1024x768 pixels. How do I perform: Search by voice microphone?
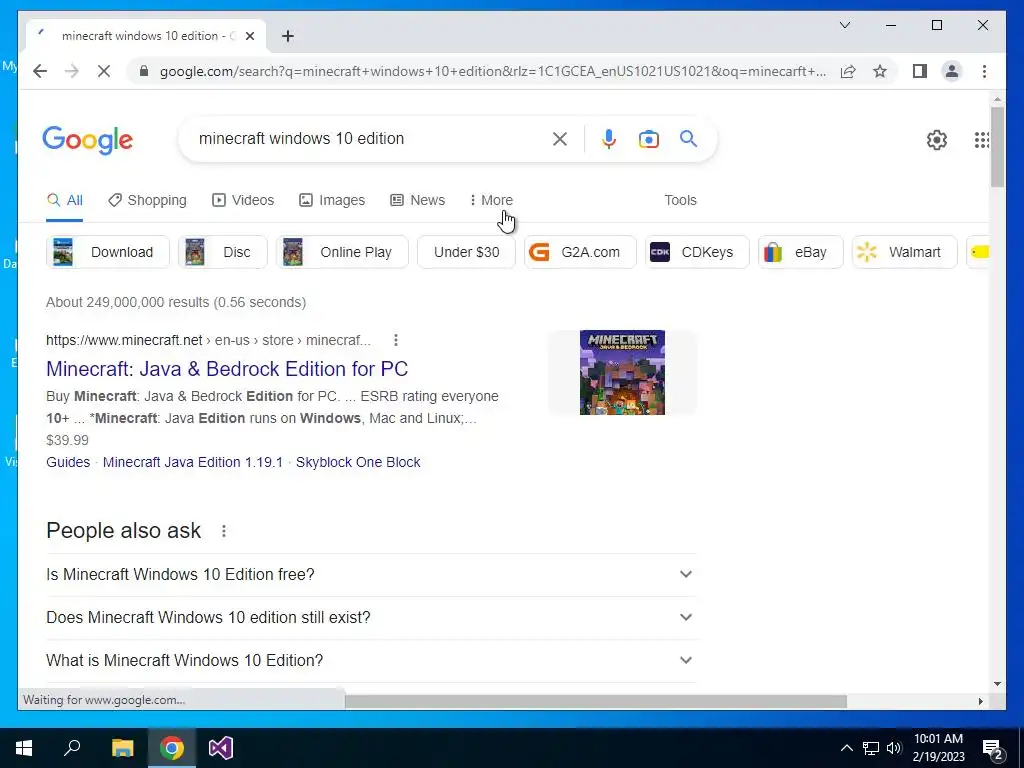[609, 138]
